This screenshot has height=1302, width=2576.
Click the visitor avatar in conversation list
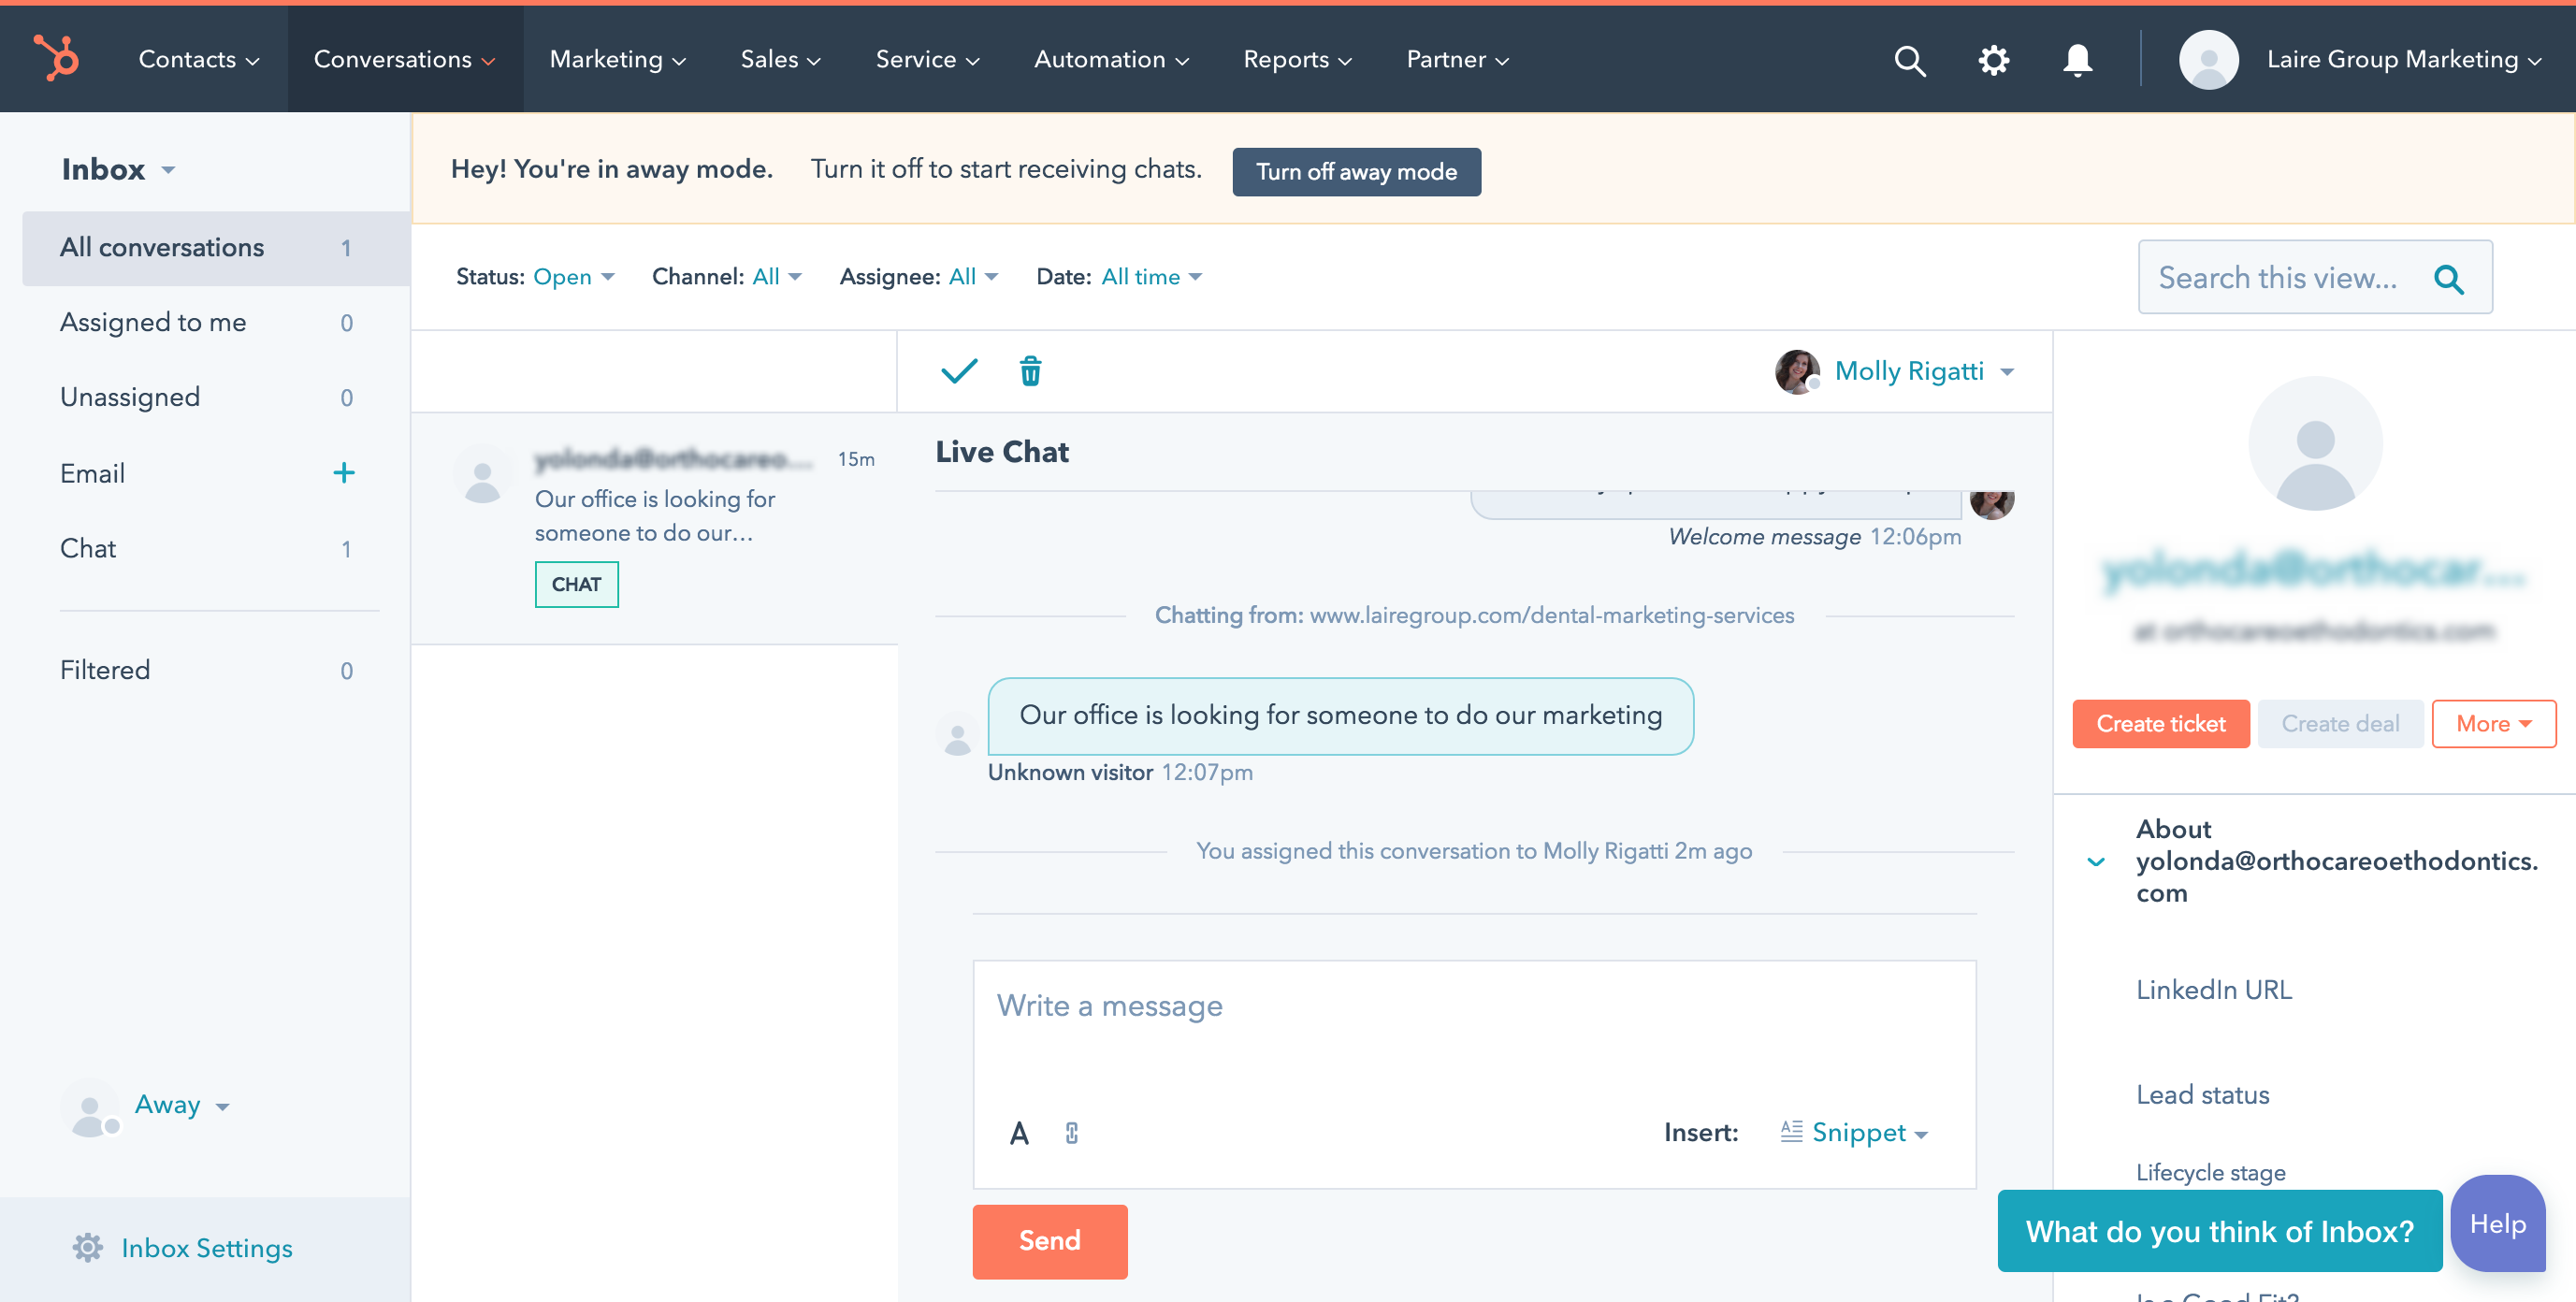tap(482, 474)
